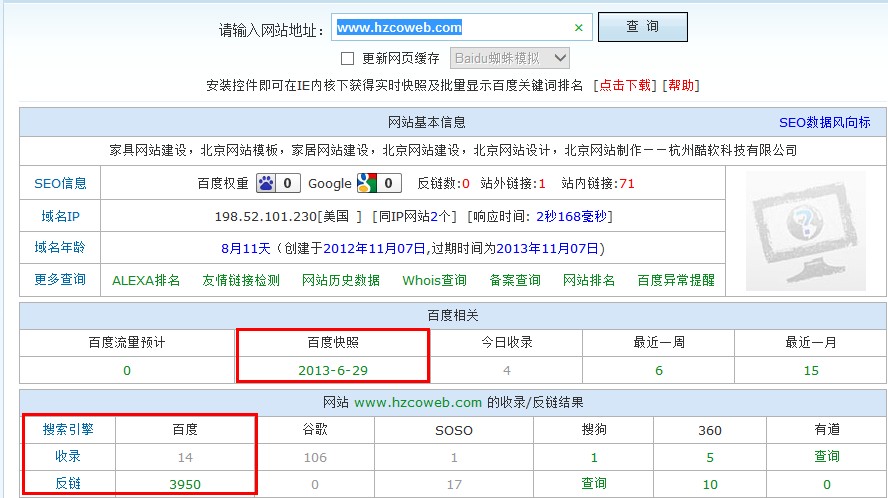Click the 站外链接 value 1
The height and width of the screenshot is (498, 888).
point(542,184)
